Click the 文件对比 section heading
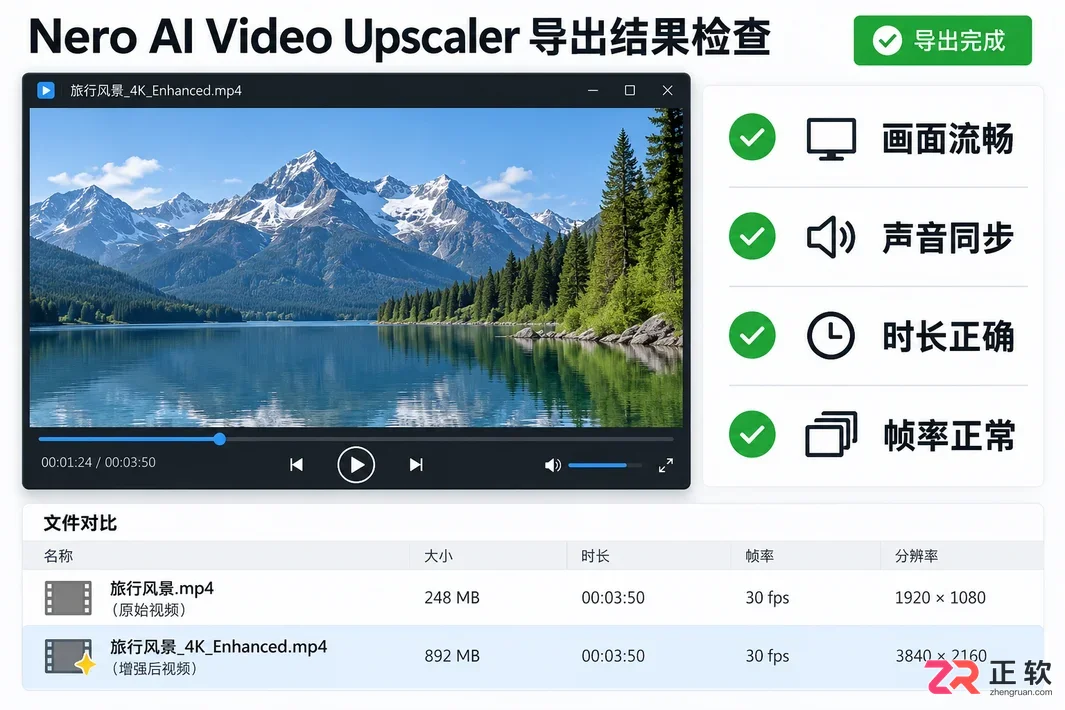The height and width of the screenshot is (710, 1065). point(80,523)
